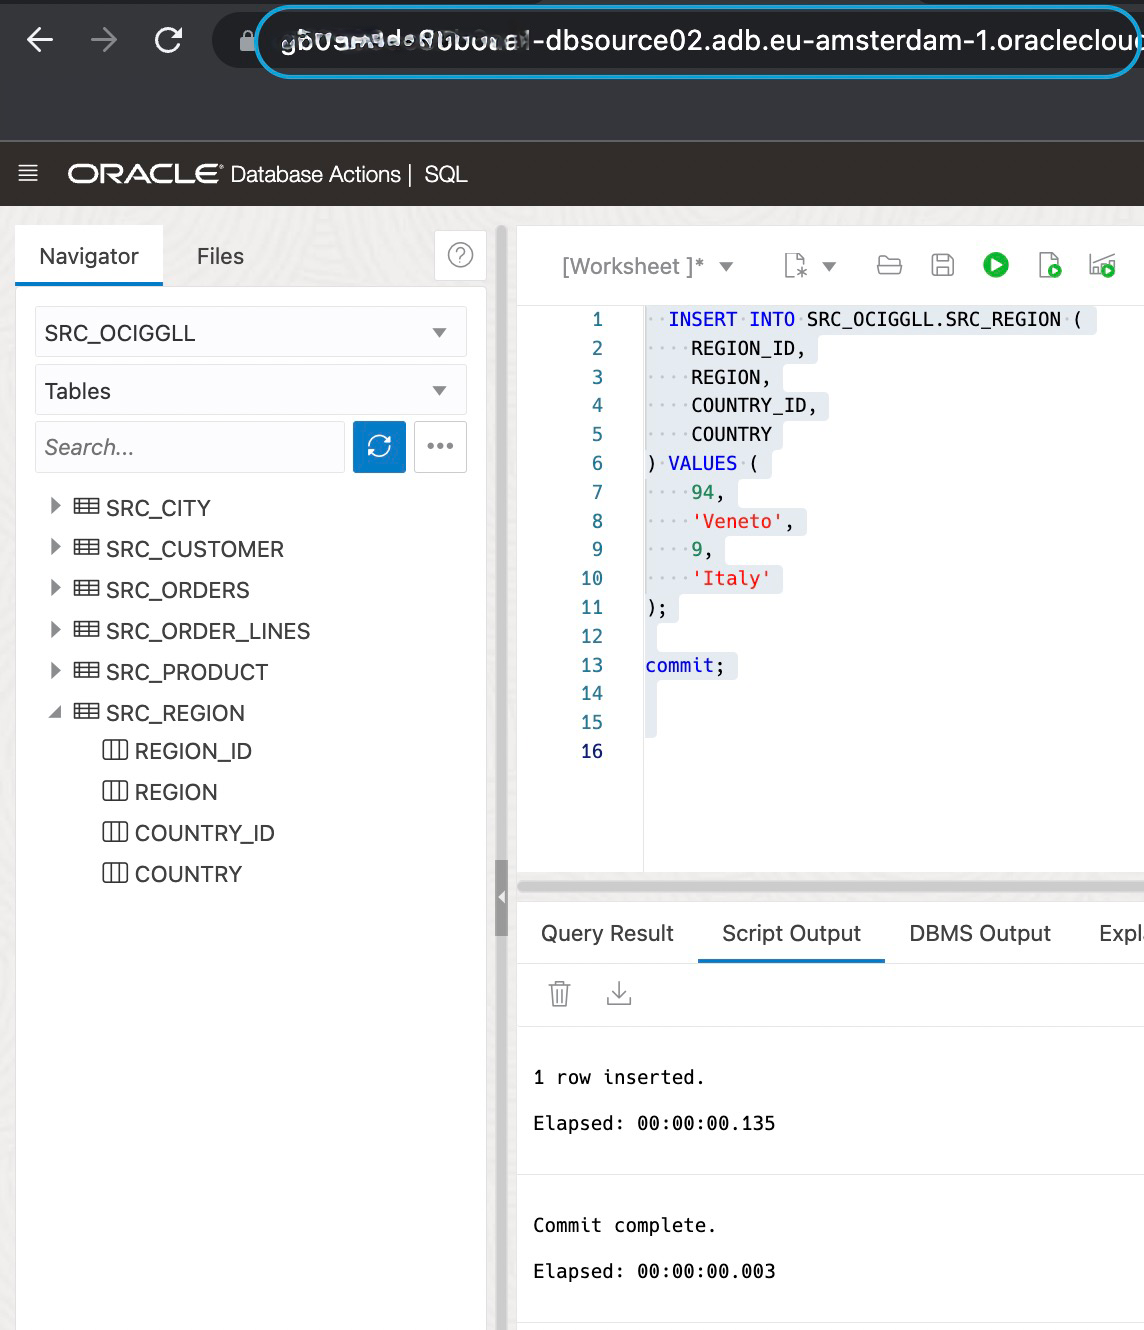Image resolution: width=1144 pixels, height=1330 pixels.
Task: Select the SRC_CUSTOMER table name
Action: tap(195, 549)
